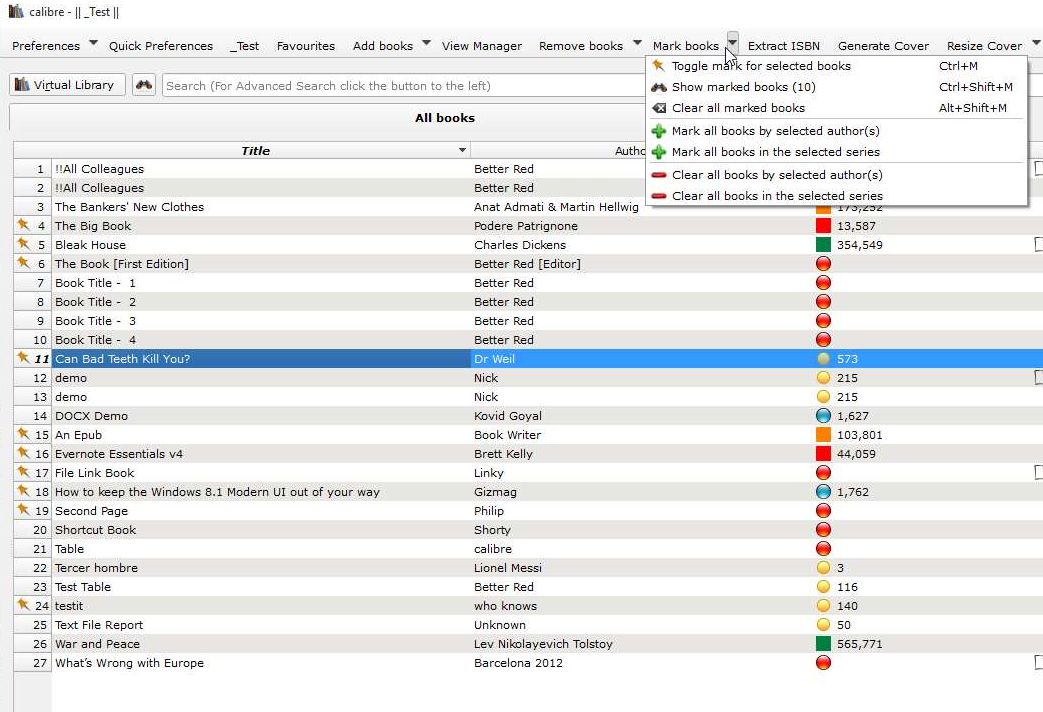Select Toggle mark for selected books
Screen dimensions: 1043x712
tap(837, 66)
